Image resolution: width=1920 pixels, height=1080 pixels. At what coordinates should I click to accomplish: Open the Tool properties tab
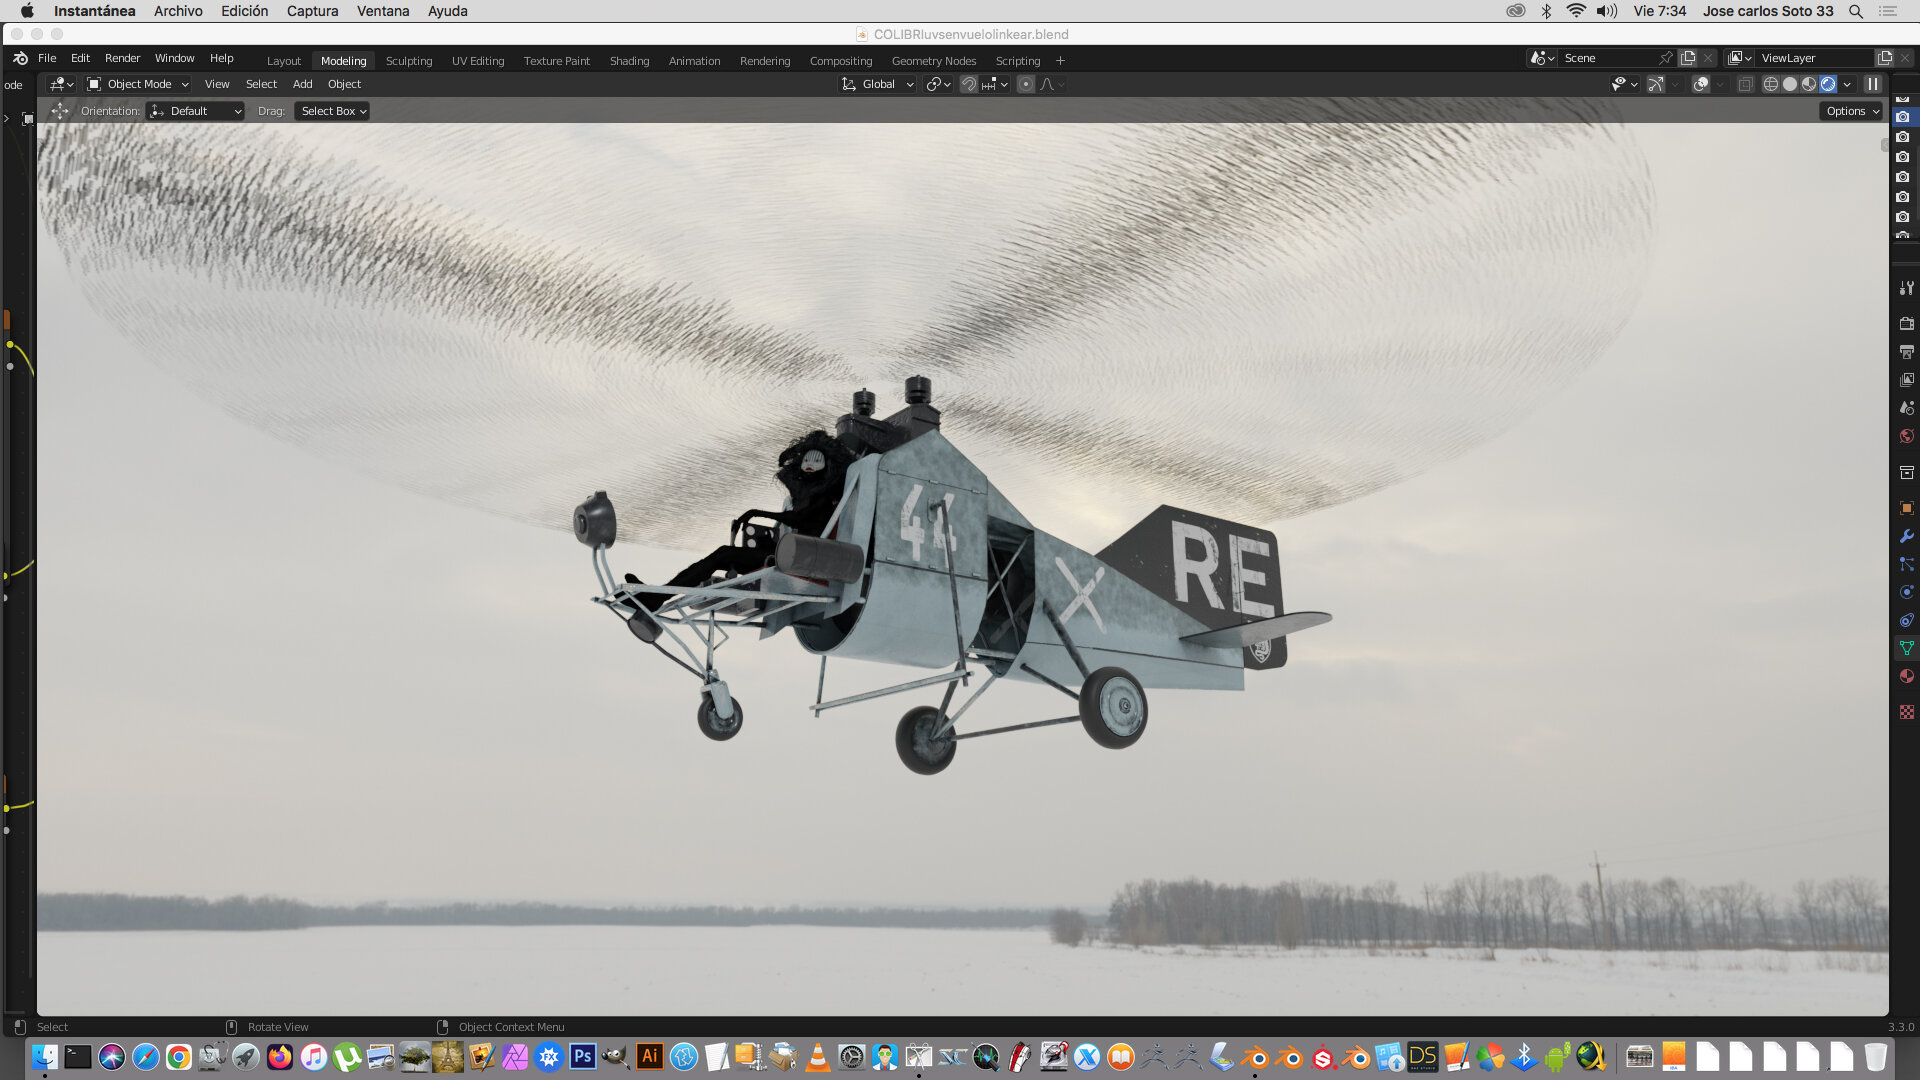(x=1906, y=289)
